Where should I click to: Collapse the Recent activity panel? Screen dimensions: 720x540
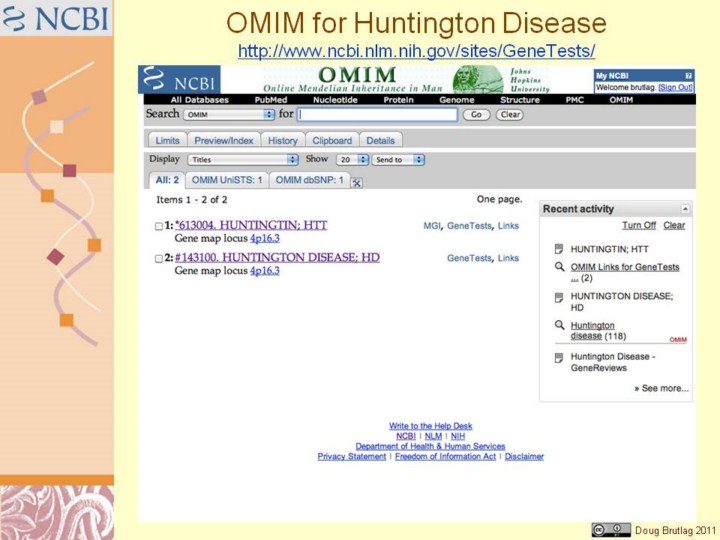point(685,209)
